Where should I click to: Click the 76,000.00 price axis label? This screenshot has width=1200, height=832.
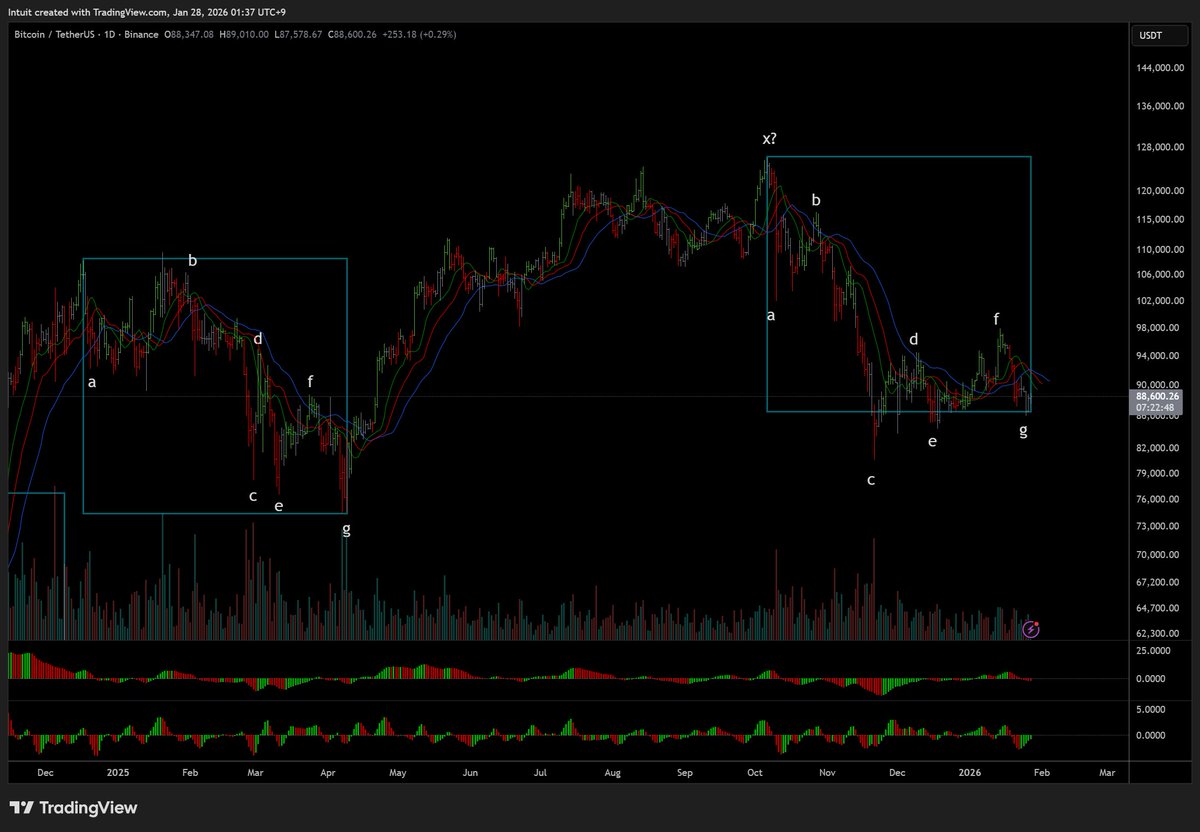coord(1160,500)
